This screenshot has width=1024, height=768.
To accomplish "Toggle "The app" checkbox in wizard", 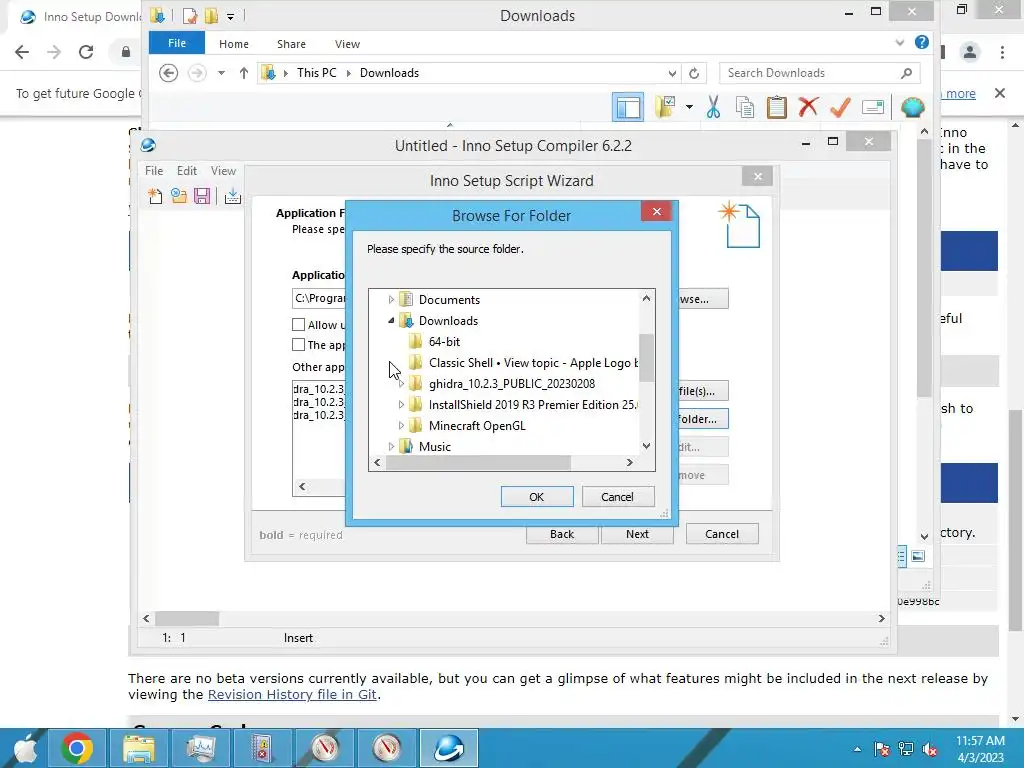I will pos(298,345).
